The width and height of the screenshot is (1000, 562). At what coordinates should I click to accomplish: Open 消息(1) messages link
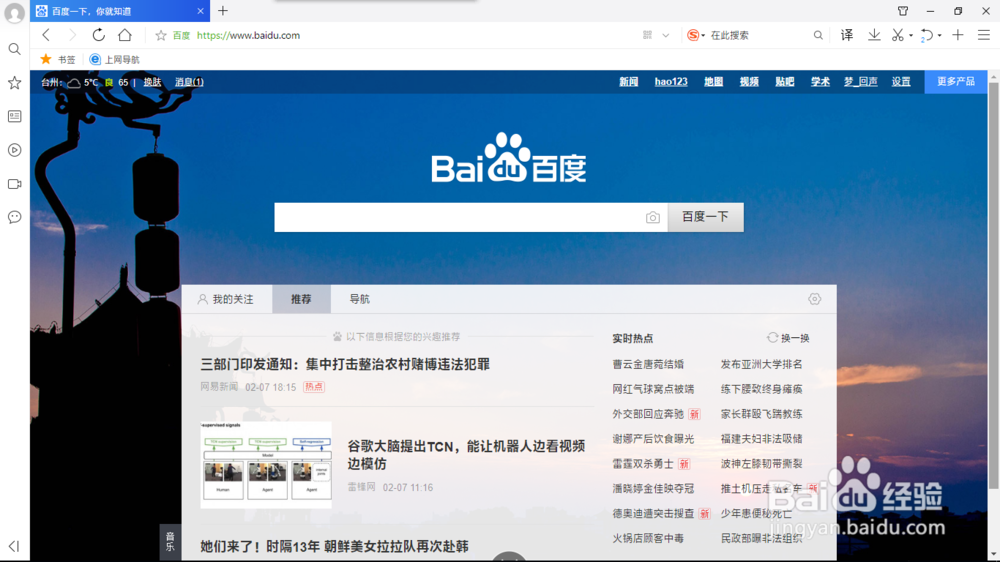click(x=189, y=82)
